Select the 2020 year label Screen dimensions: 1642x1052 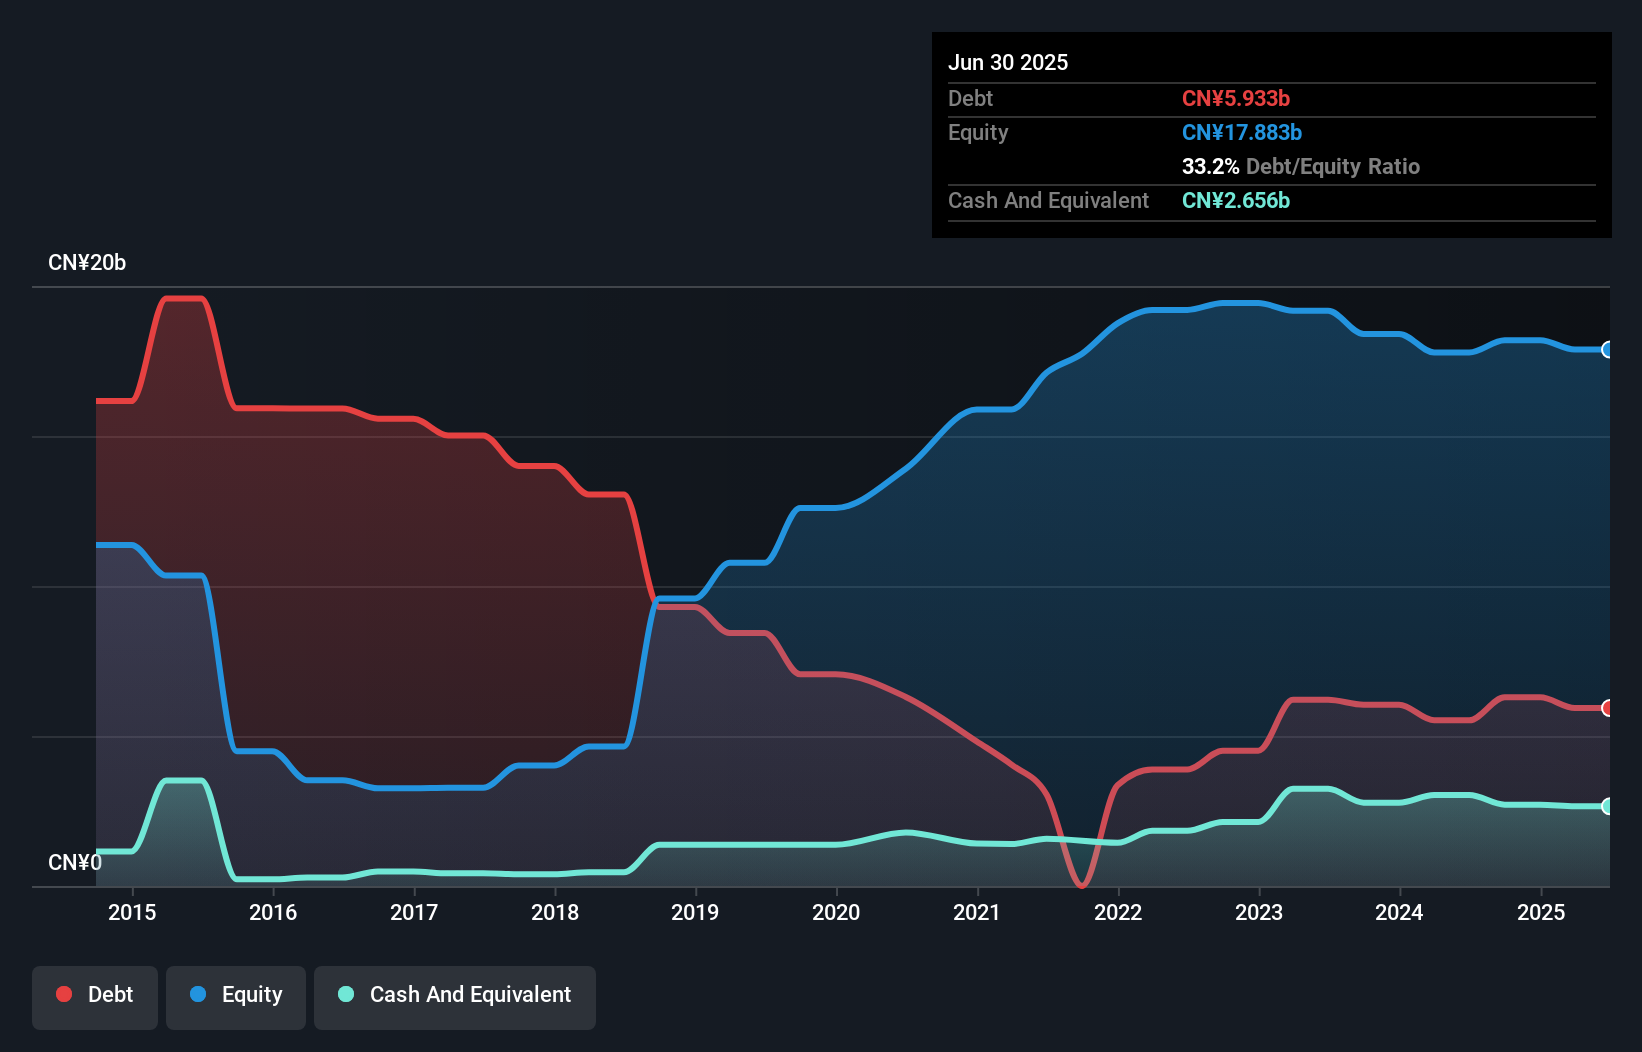pos(836,912)
